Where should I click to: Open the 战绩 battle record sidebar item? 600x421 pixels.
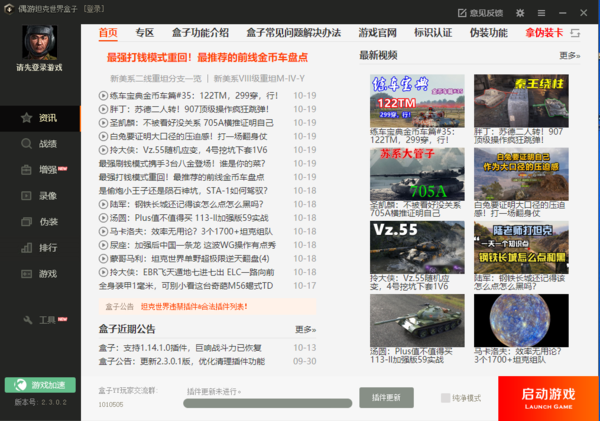point(40,144)
